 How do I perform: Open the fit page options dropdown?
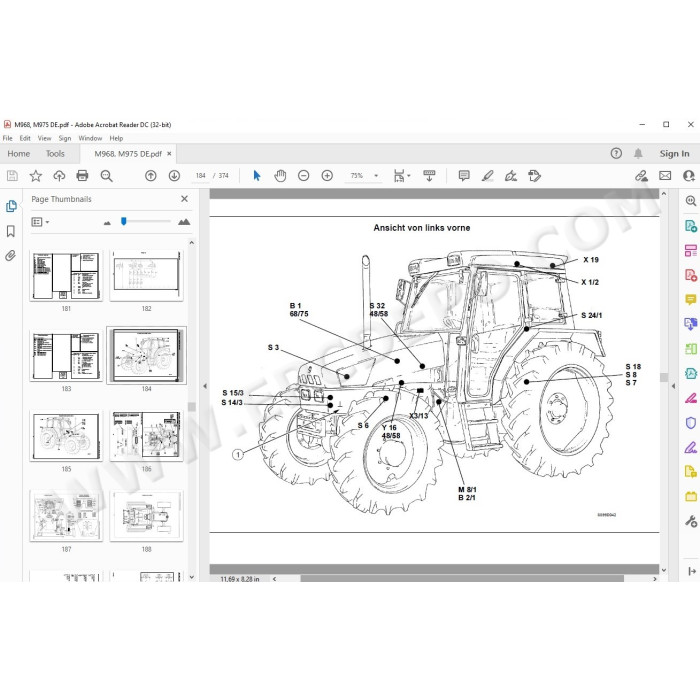[x=402, y=176]
